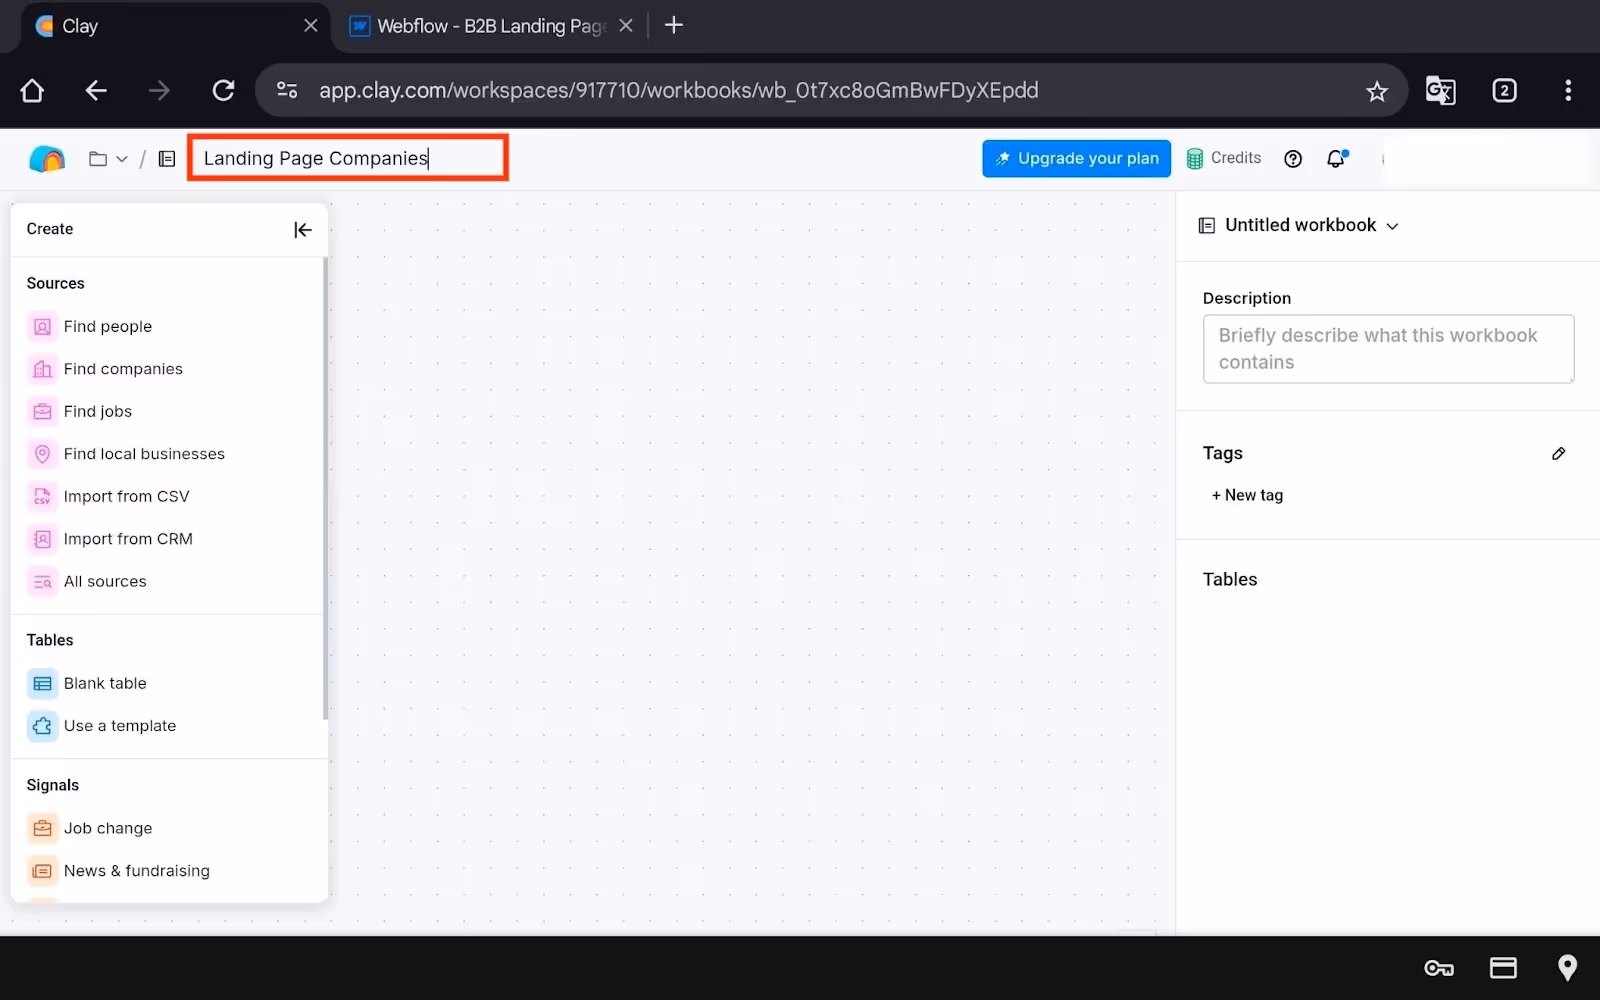Open notifications bell icon
The image size is (1600, 1000).
click(x=1337, y=158)
